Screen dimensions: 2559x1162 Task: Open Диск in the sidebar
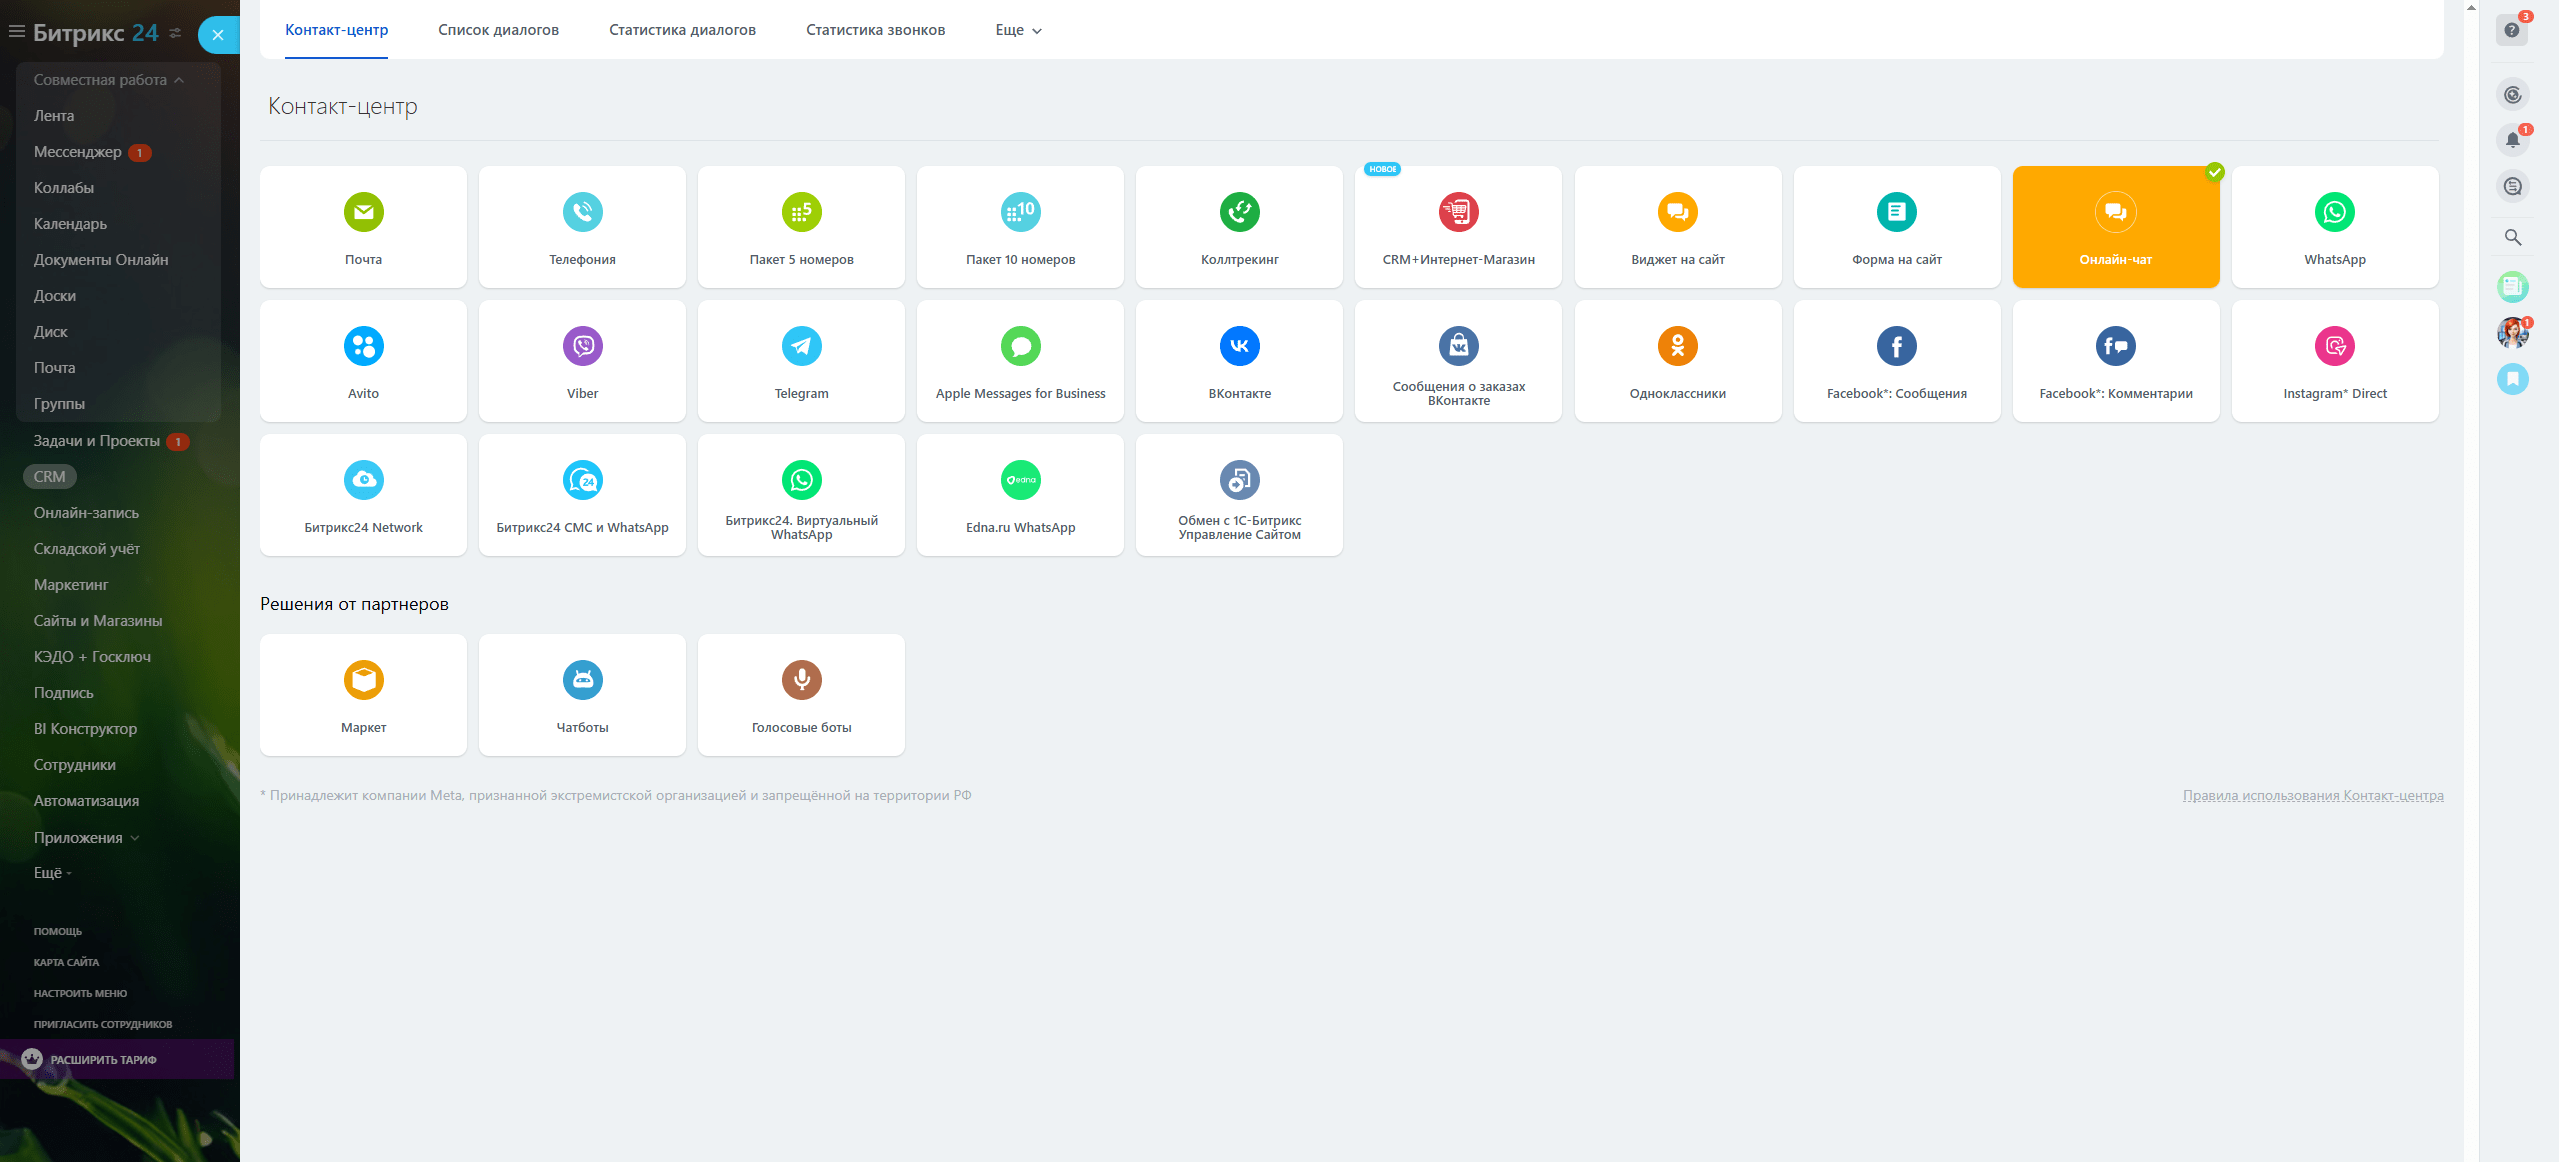tap(51, 332)
